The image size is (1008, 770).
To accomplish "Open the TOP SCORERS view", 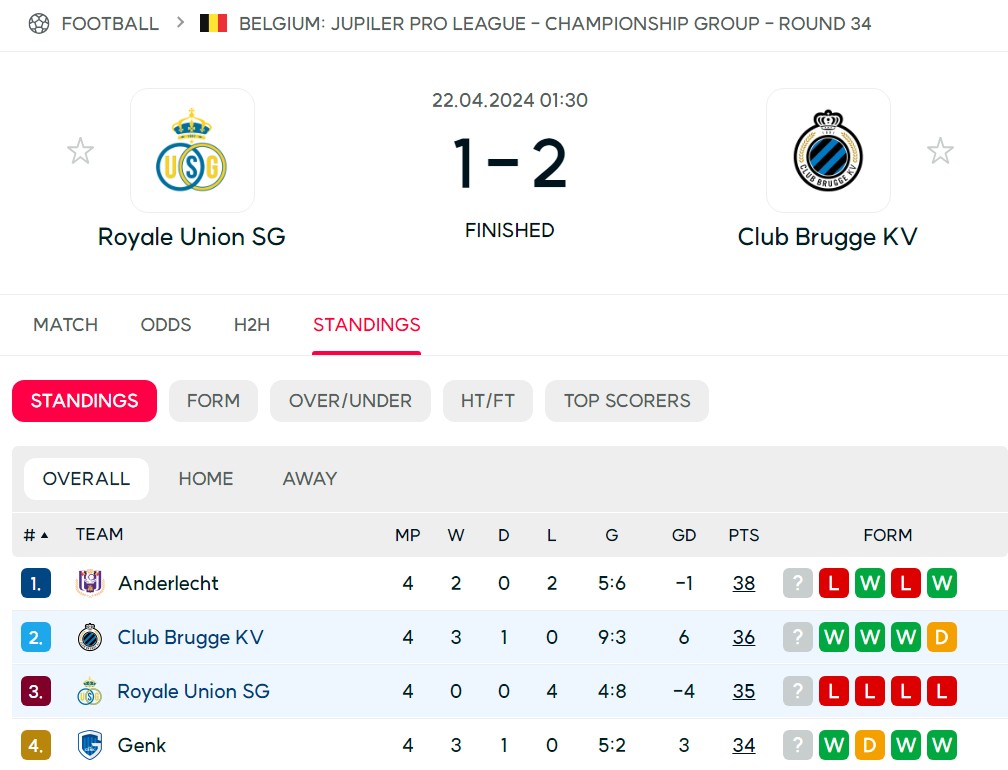I will (627, 401).
